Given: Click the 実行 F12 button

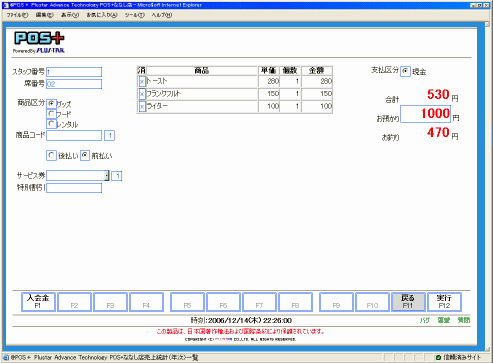Looking at the screenshot, I should 444,302.
